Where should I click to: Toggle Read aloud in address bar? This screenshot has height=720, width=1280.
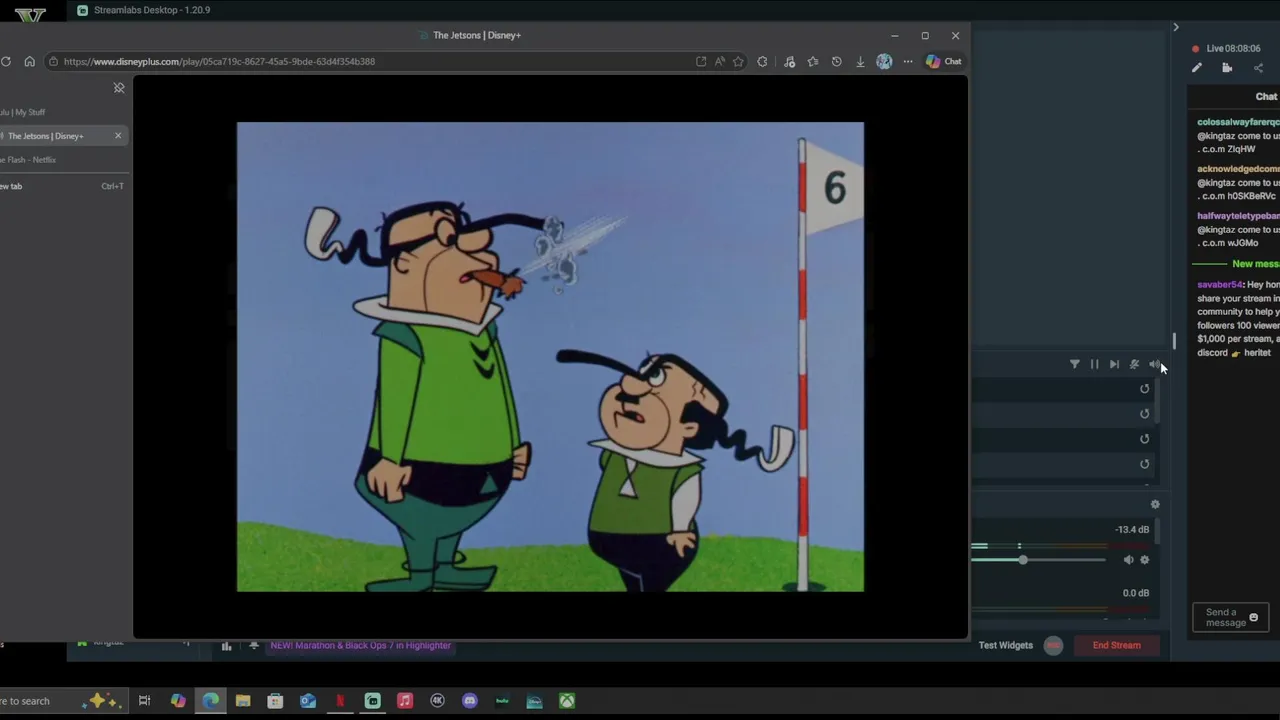click(720, 62)
